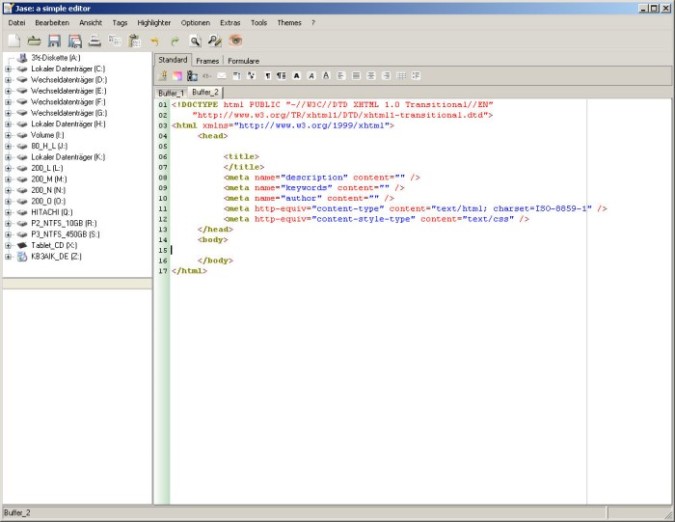Viewport: 675px width, 522px height.
Task: Click the color picker icon in tag toolbar
Action: pyautogui.click(x=177, y=75)
